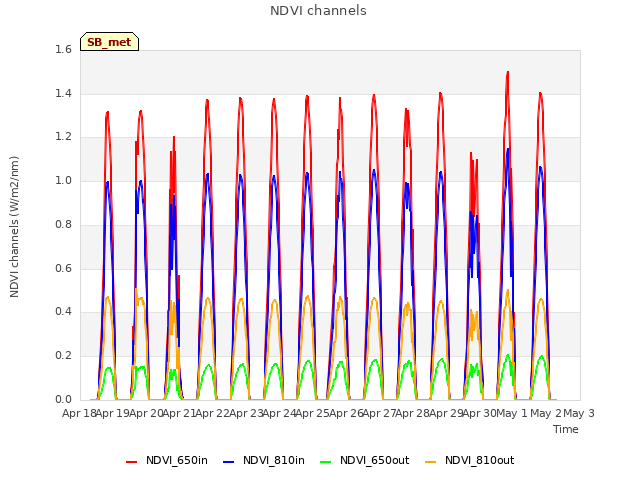This screenshot has height=480, width=640.
Task: Click the 1.0 y-axis tick label
Action: coord(63,180)
